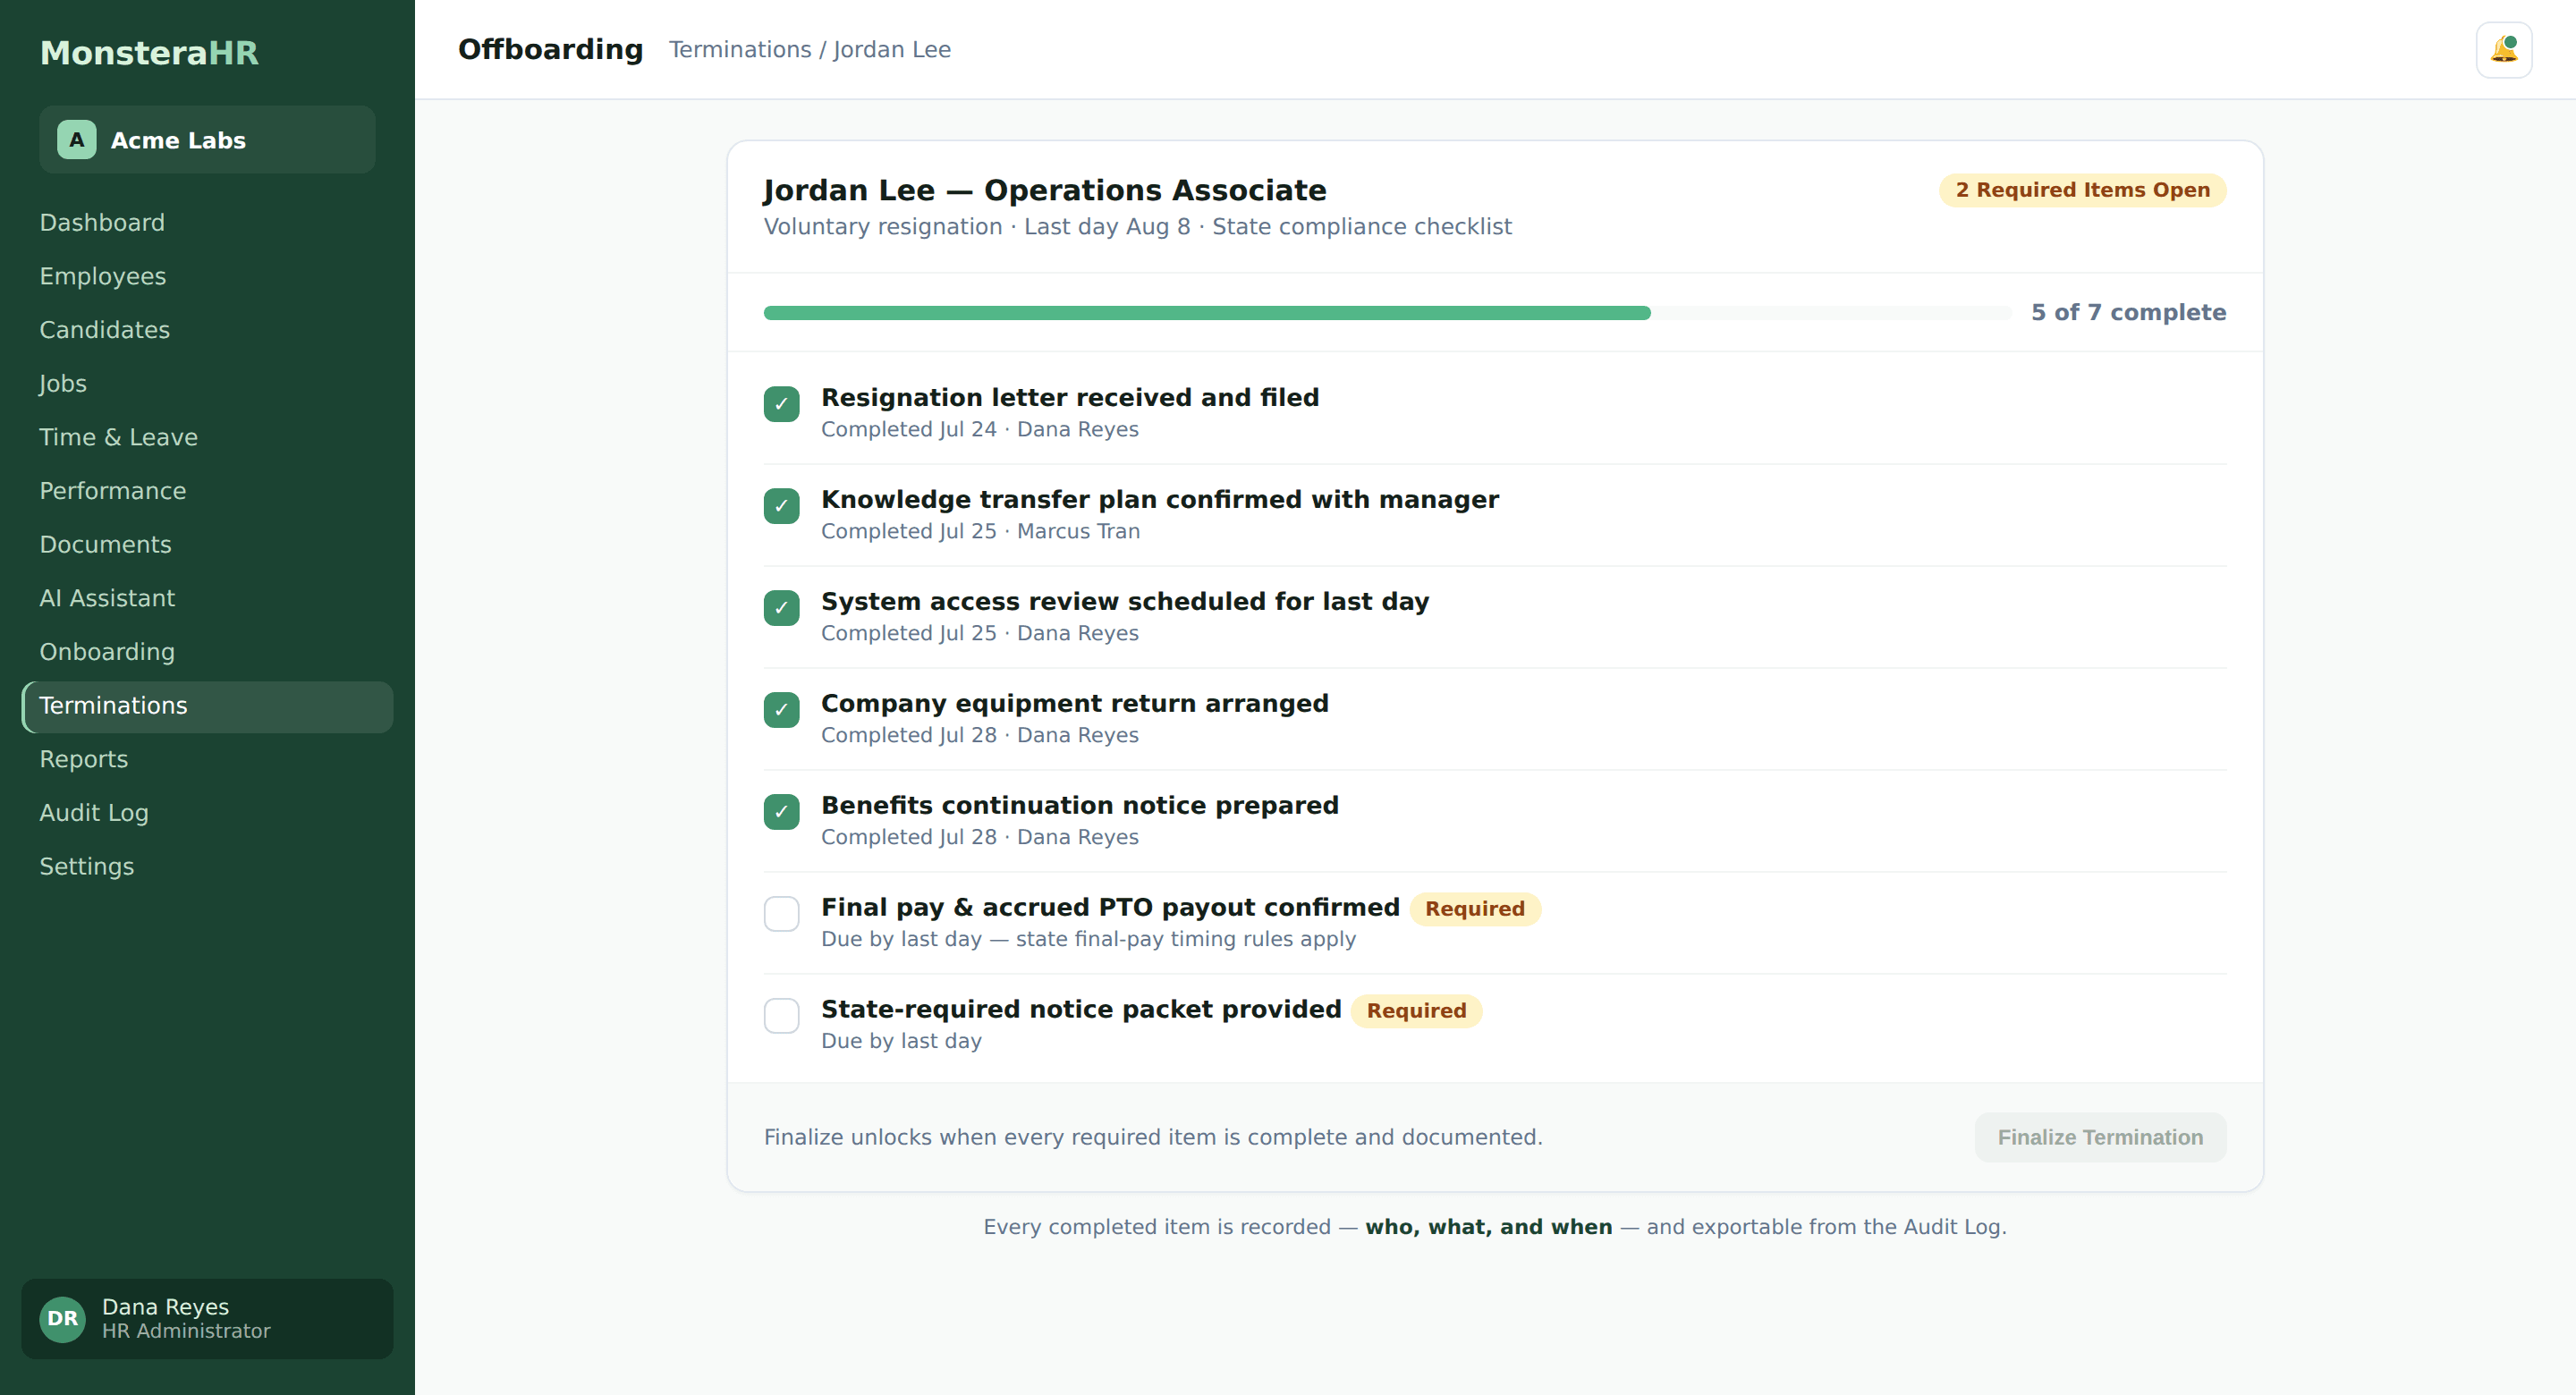Screen dimensions: 2576x1395
Task: Open Employees section
Action: (x=207, y=276)
